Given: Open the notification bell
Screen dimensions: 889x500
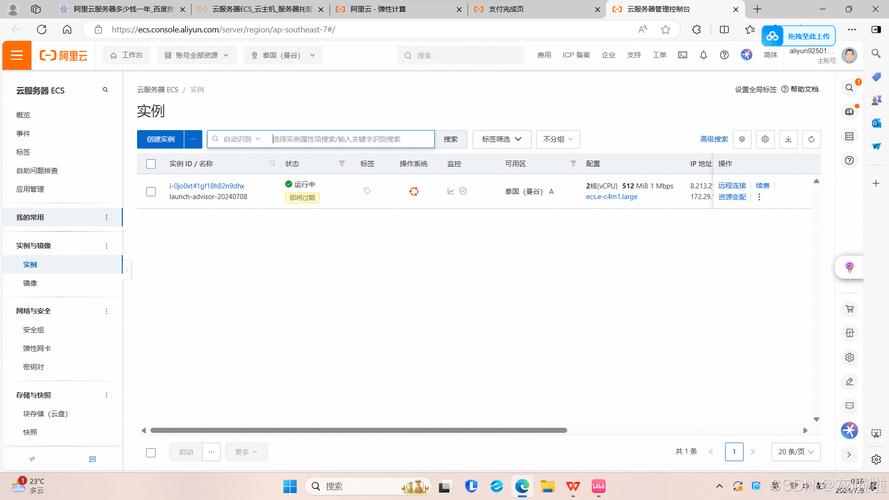Looking at the screenshot, I should 703,55.
